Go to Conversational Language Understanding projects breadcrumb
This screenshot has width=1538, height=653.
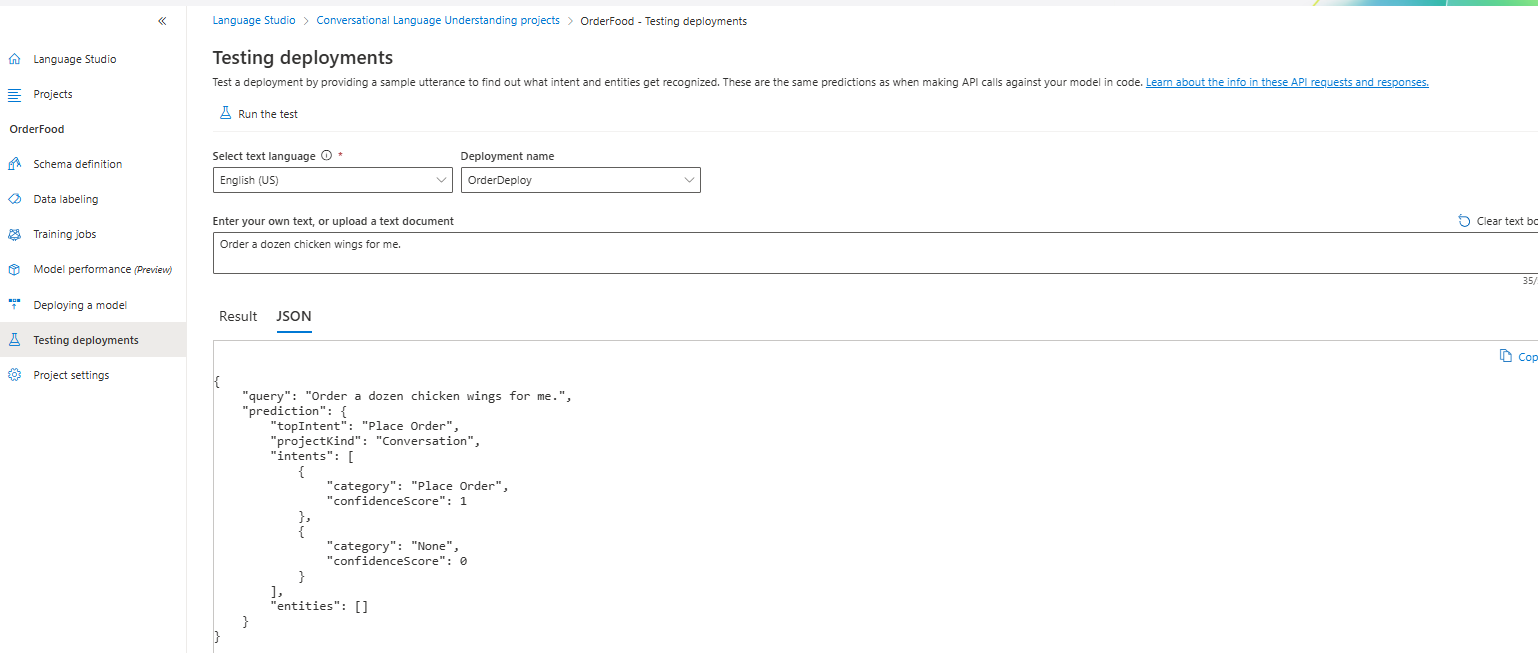[x=438, y=20]
